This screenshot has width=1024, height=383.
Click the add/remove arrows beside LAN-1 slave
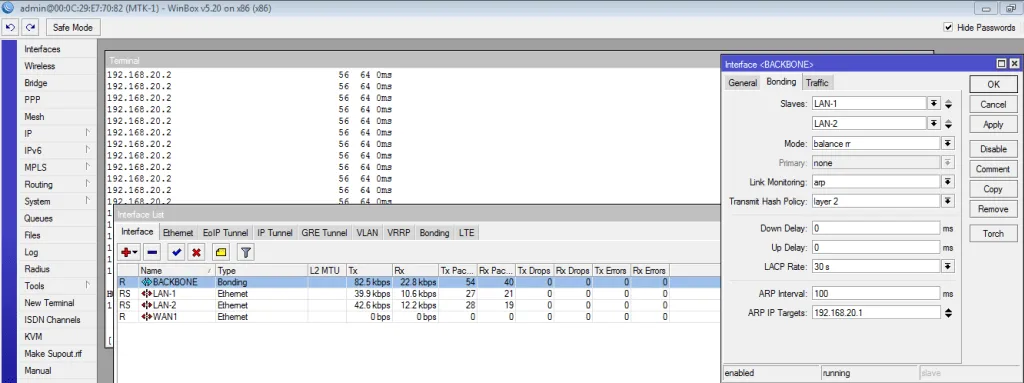click(x=948, y=104)
